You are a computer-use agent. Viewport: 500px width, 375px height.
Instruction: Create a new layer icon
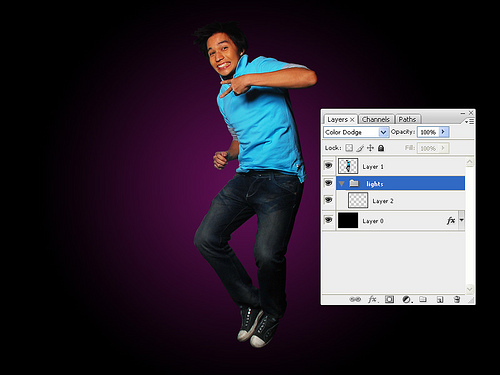pos(440,300)
